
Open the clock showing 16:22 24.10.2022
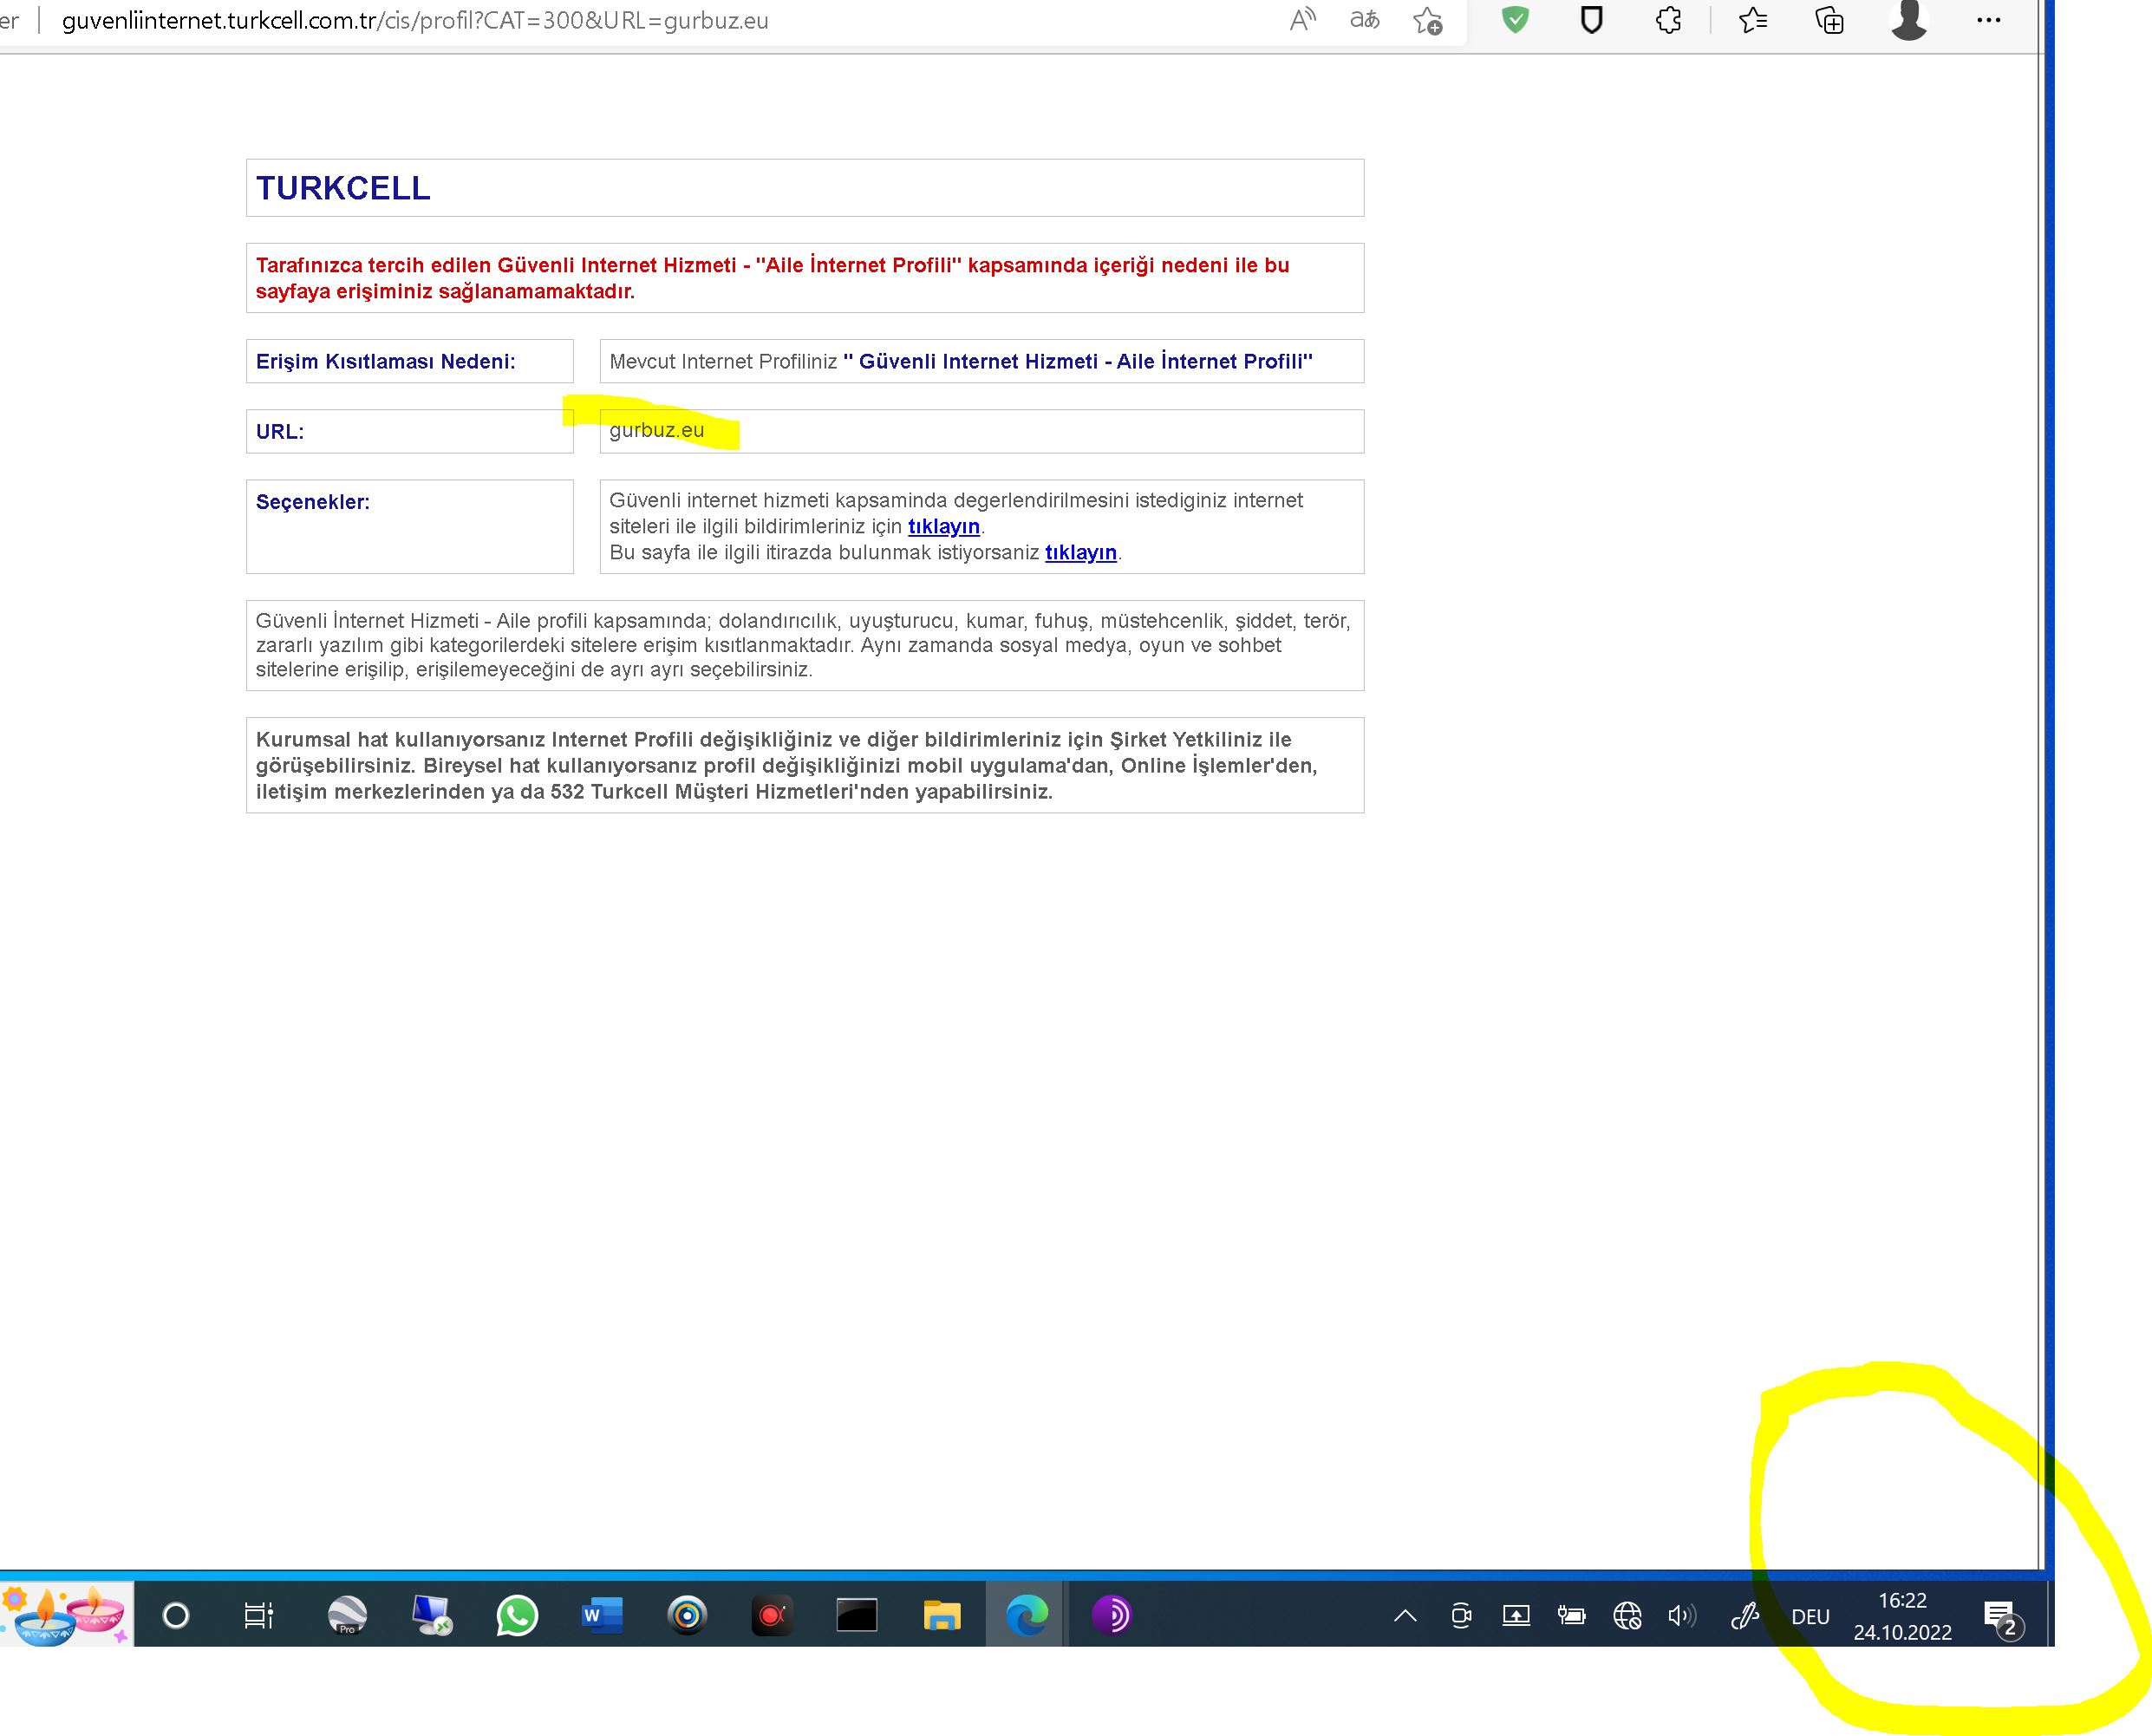pos(1902,1616)
